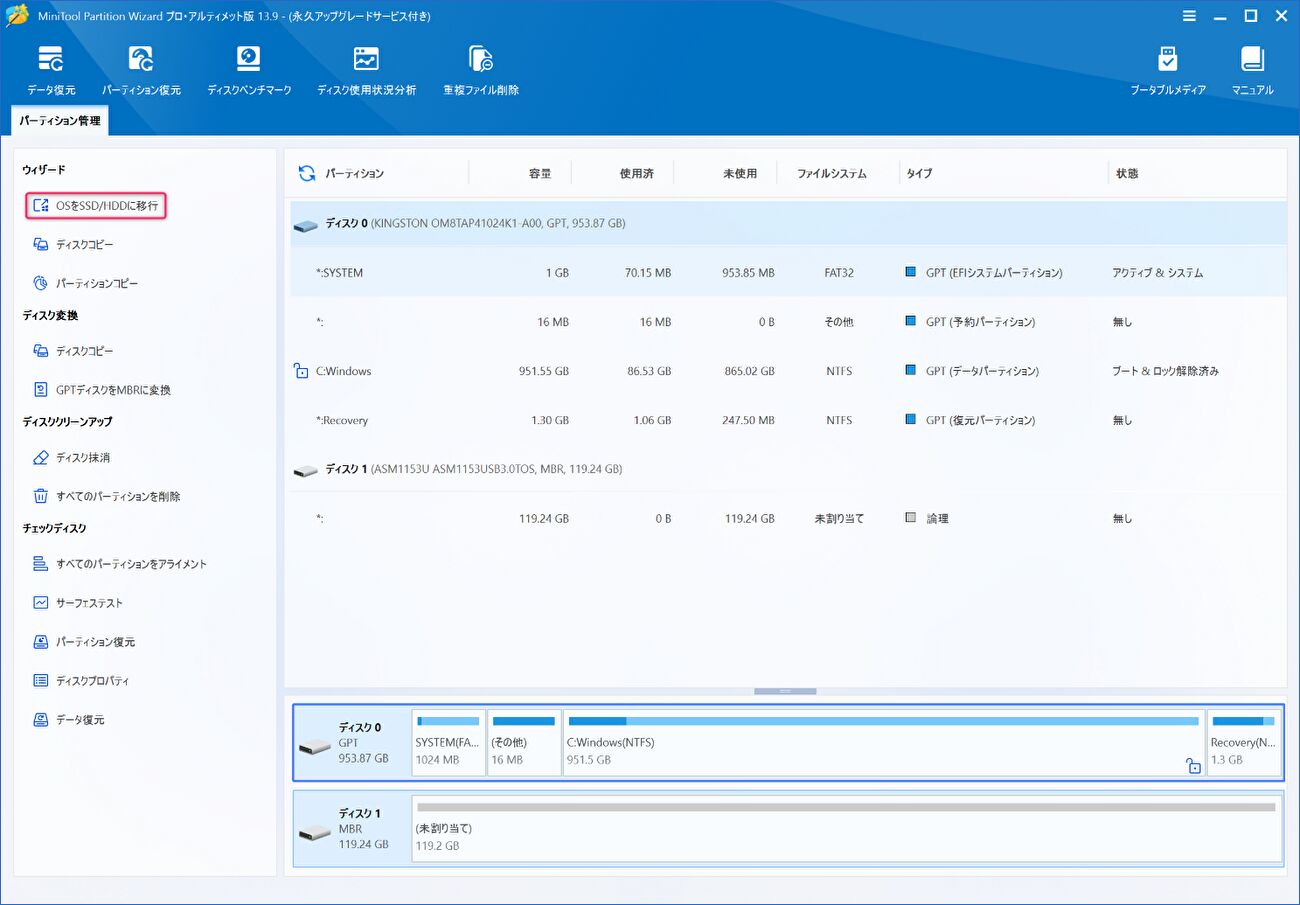Image resolution: width=1300 pixels, height=905 pixels.
Task: Start the 重複ファイル削除 tool
Action: pos(481,70)
